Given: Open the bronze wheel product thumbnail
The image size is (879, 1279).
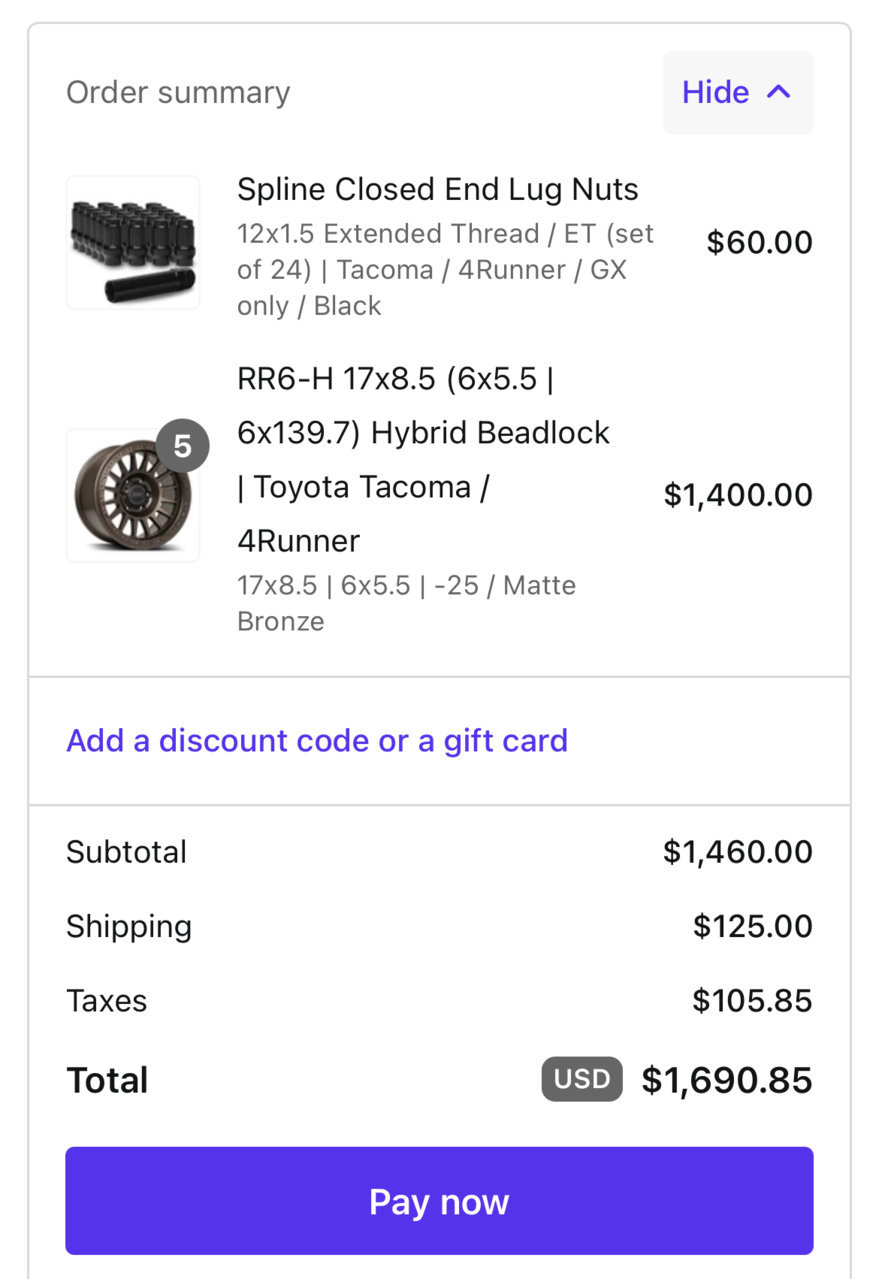Looking at the screenshot, I should pyautogui.click(x=133, y=495).
